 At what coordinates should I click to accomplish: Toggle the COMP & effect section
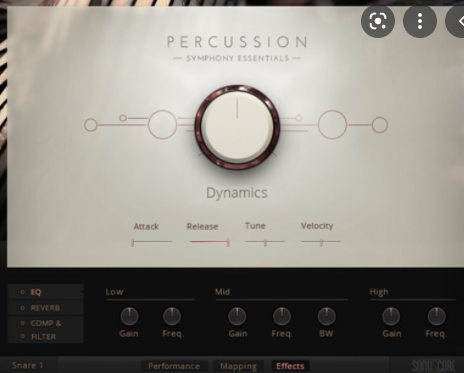click(x=23, y=323)
